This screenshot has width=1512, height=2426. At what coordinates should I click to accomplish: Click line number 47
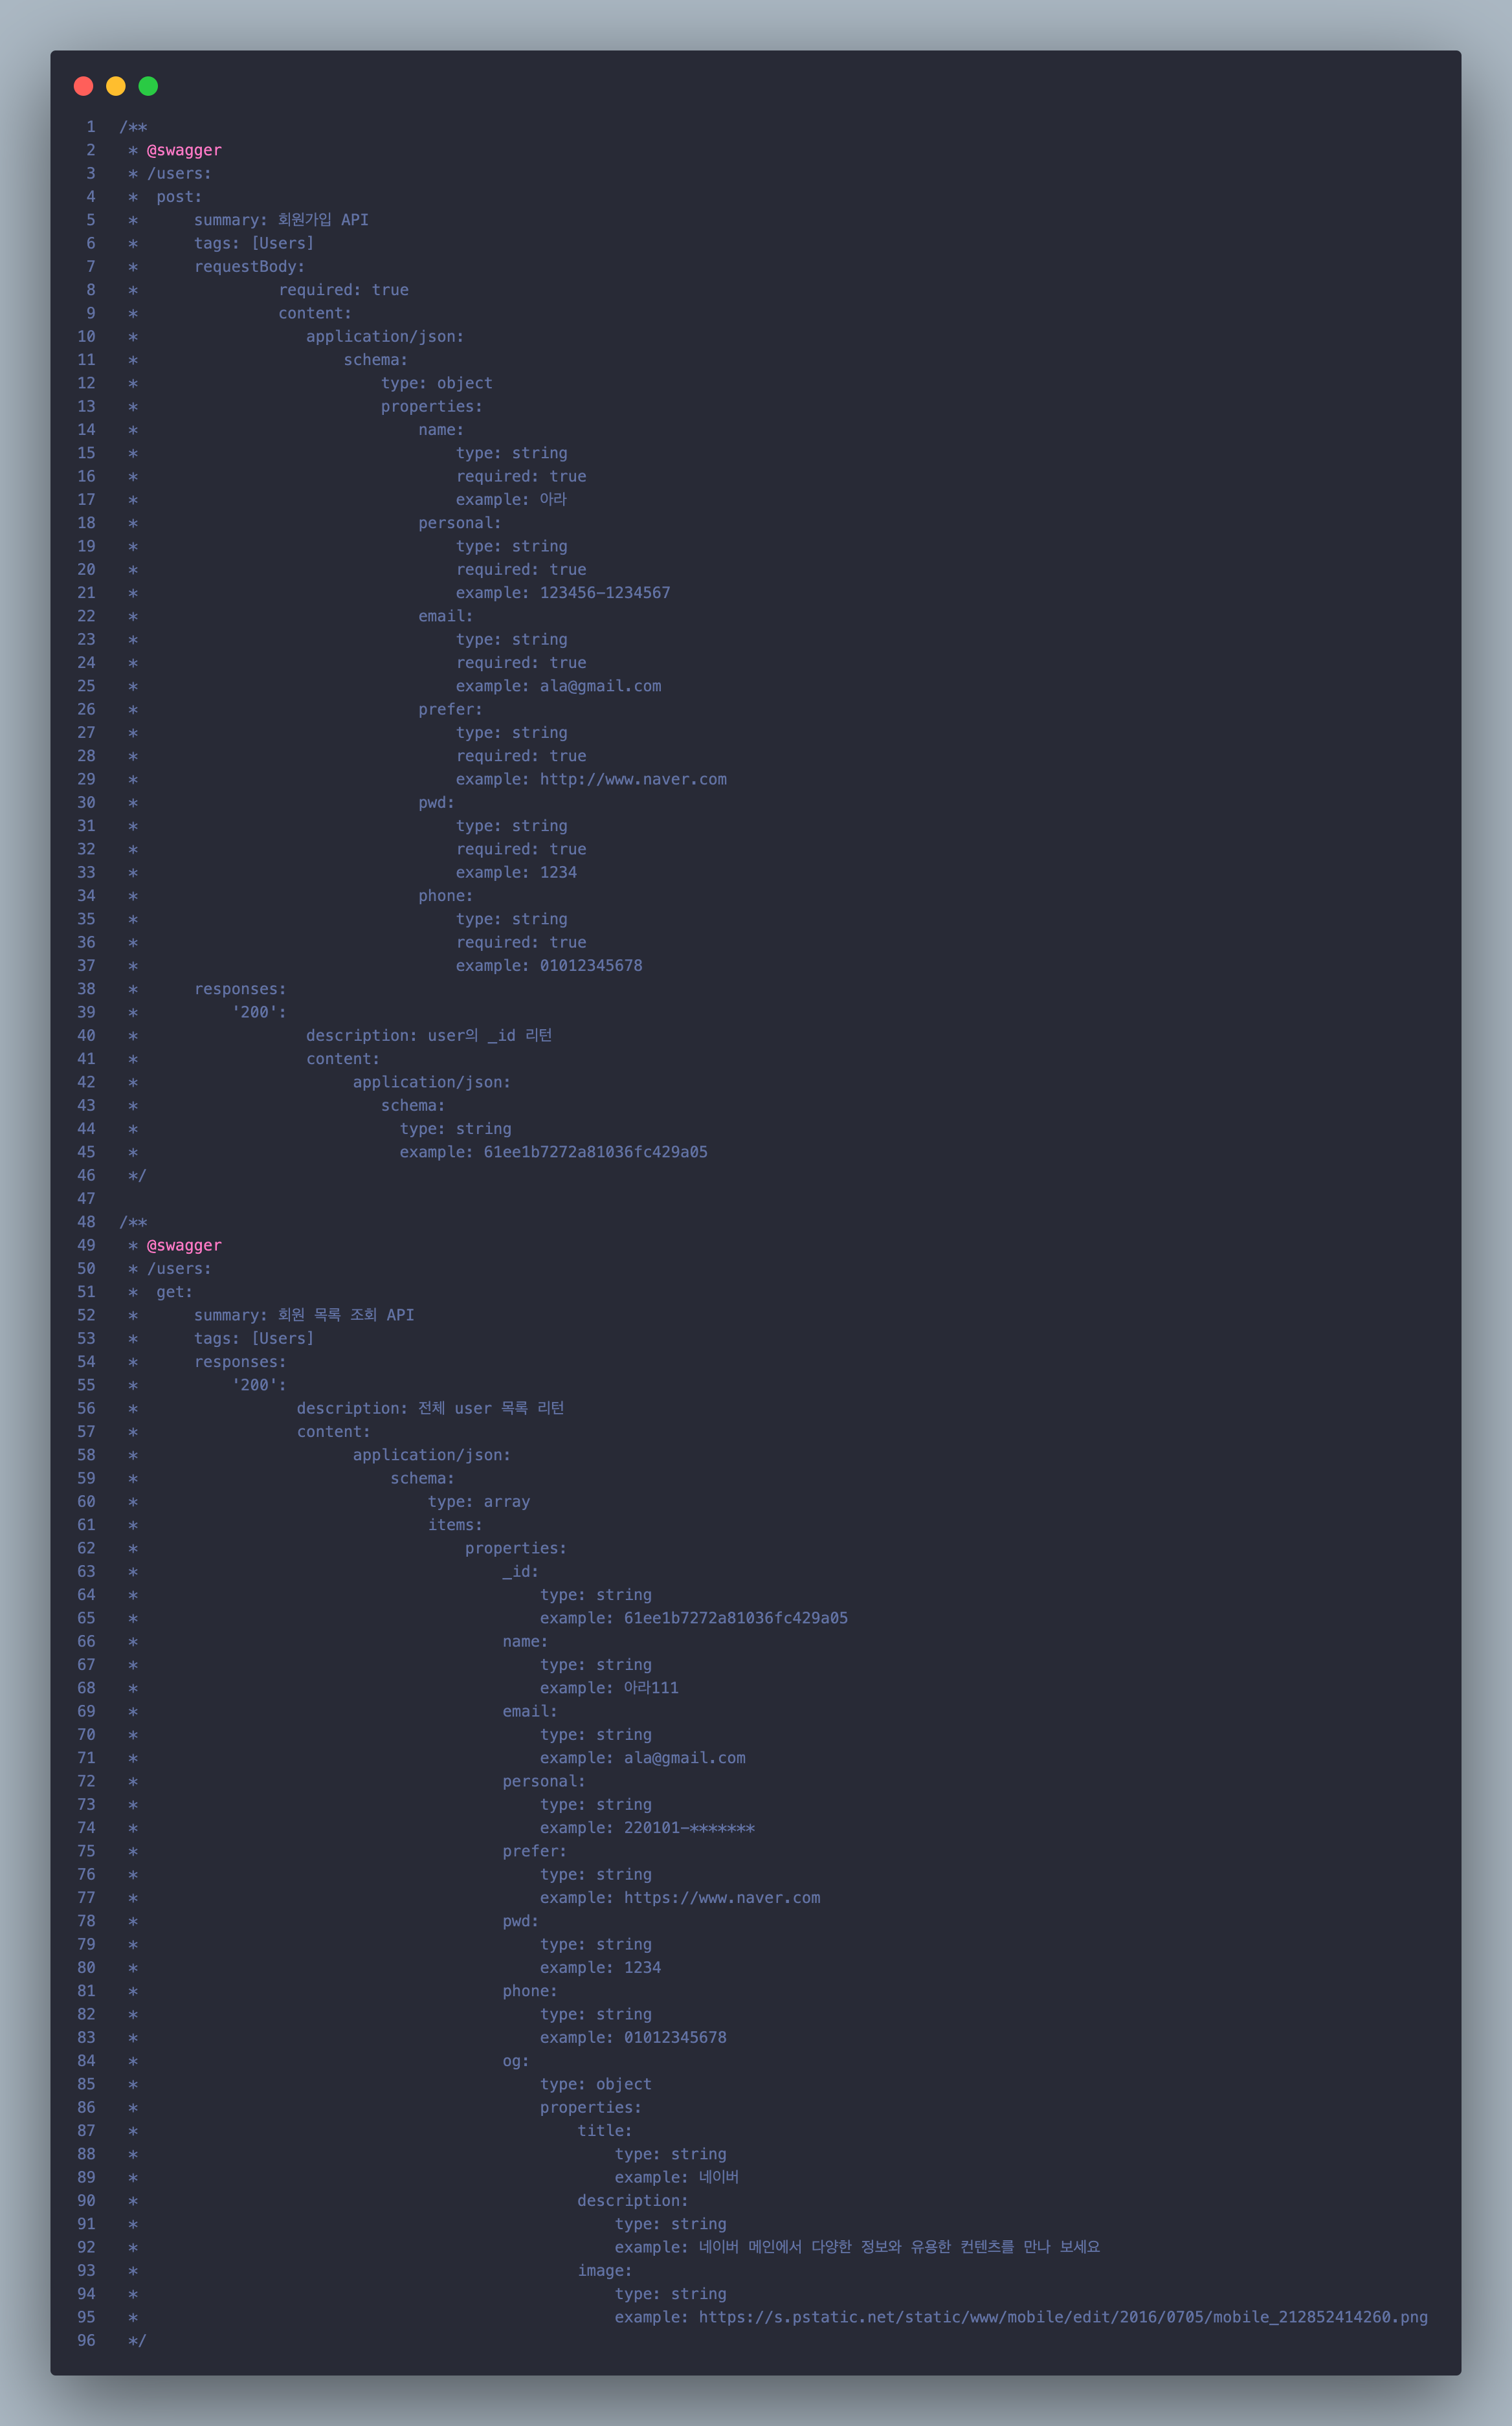point(87,1199)
